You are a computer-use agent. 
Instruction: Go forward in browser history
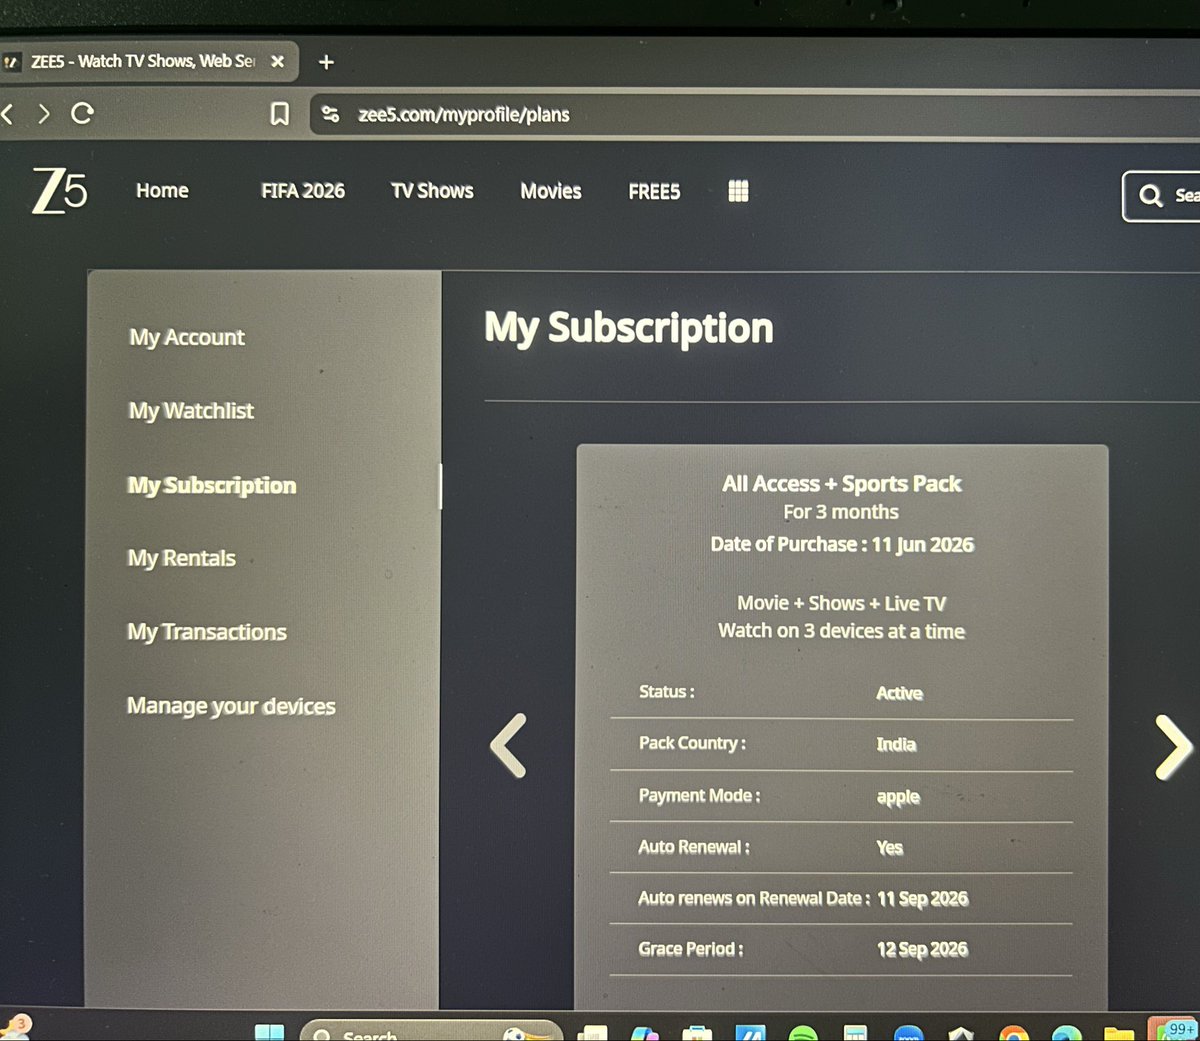coord(43,114)
